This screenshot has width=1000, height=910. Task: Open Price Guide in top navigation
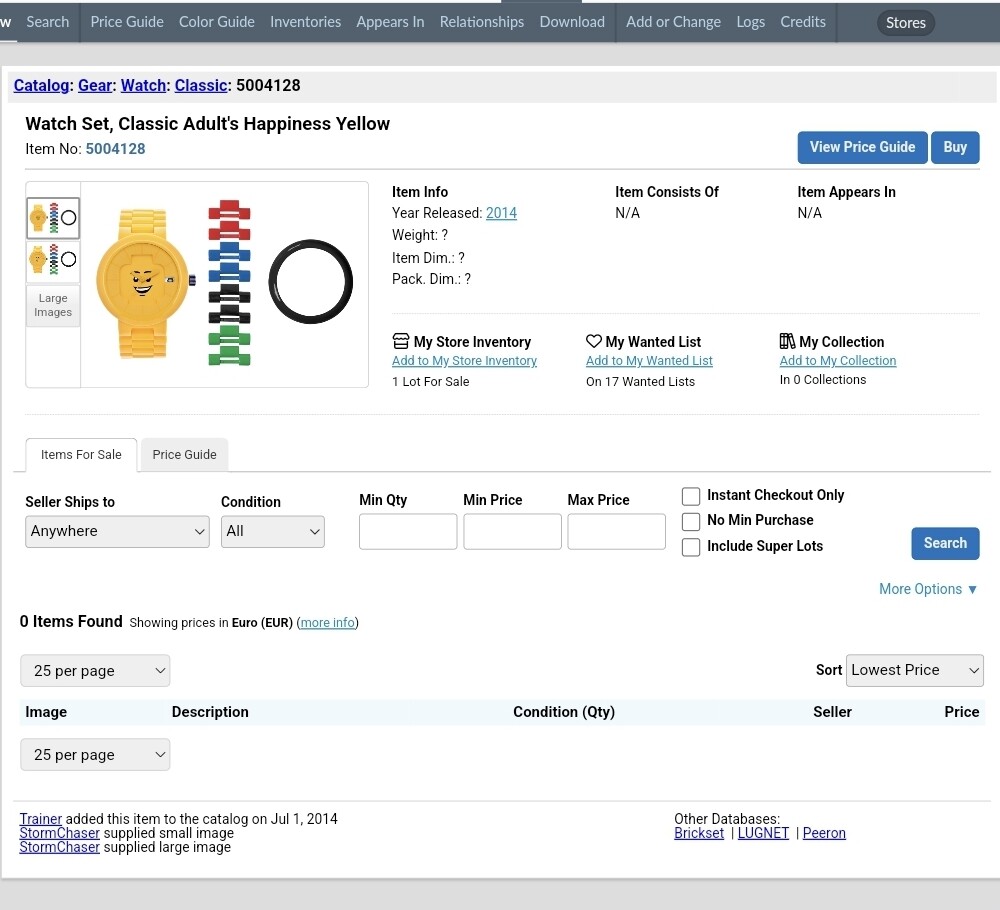coord(127,22)
